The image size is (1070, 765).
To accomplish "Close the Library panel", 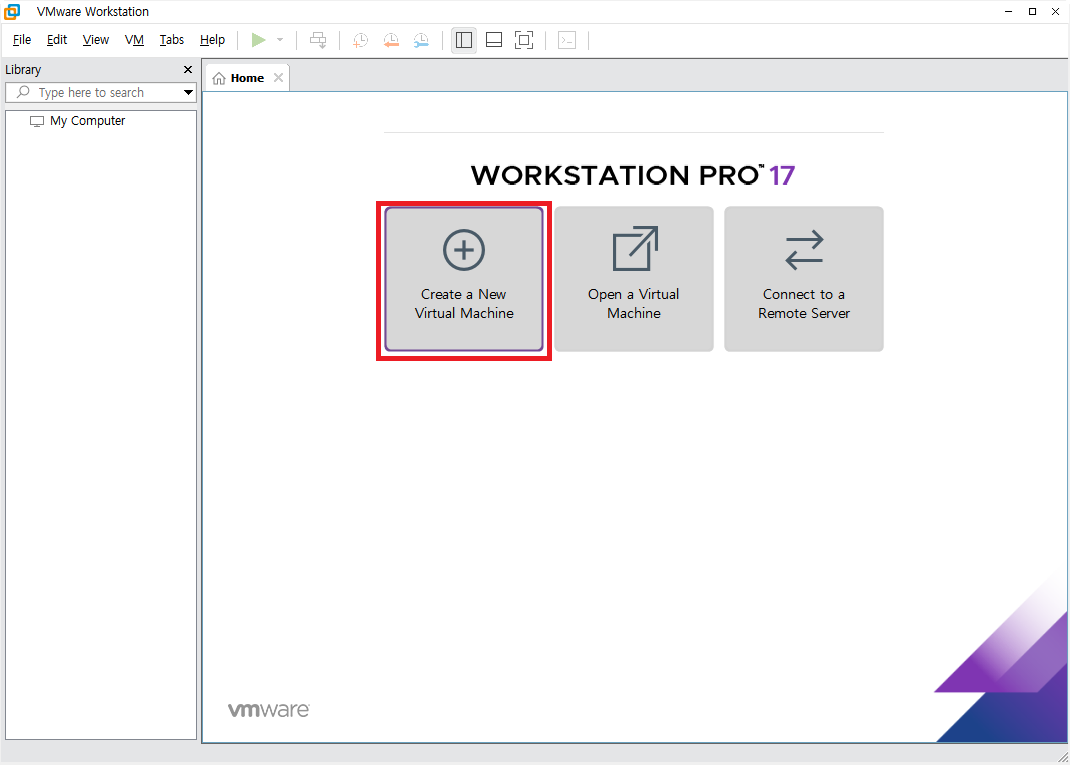I will tap(188, 70).
